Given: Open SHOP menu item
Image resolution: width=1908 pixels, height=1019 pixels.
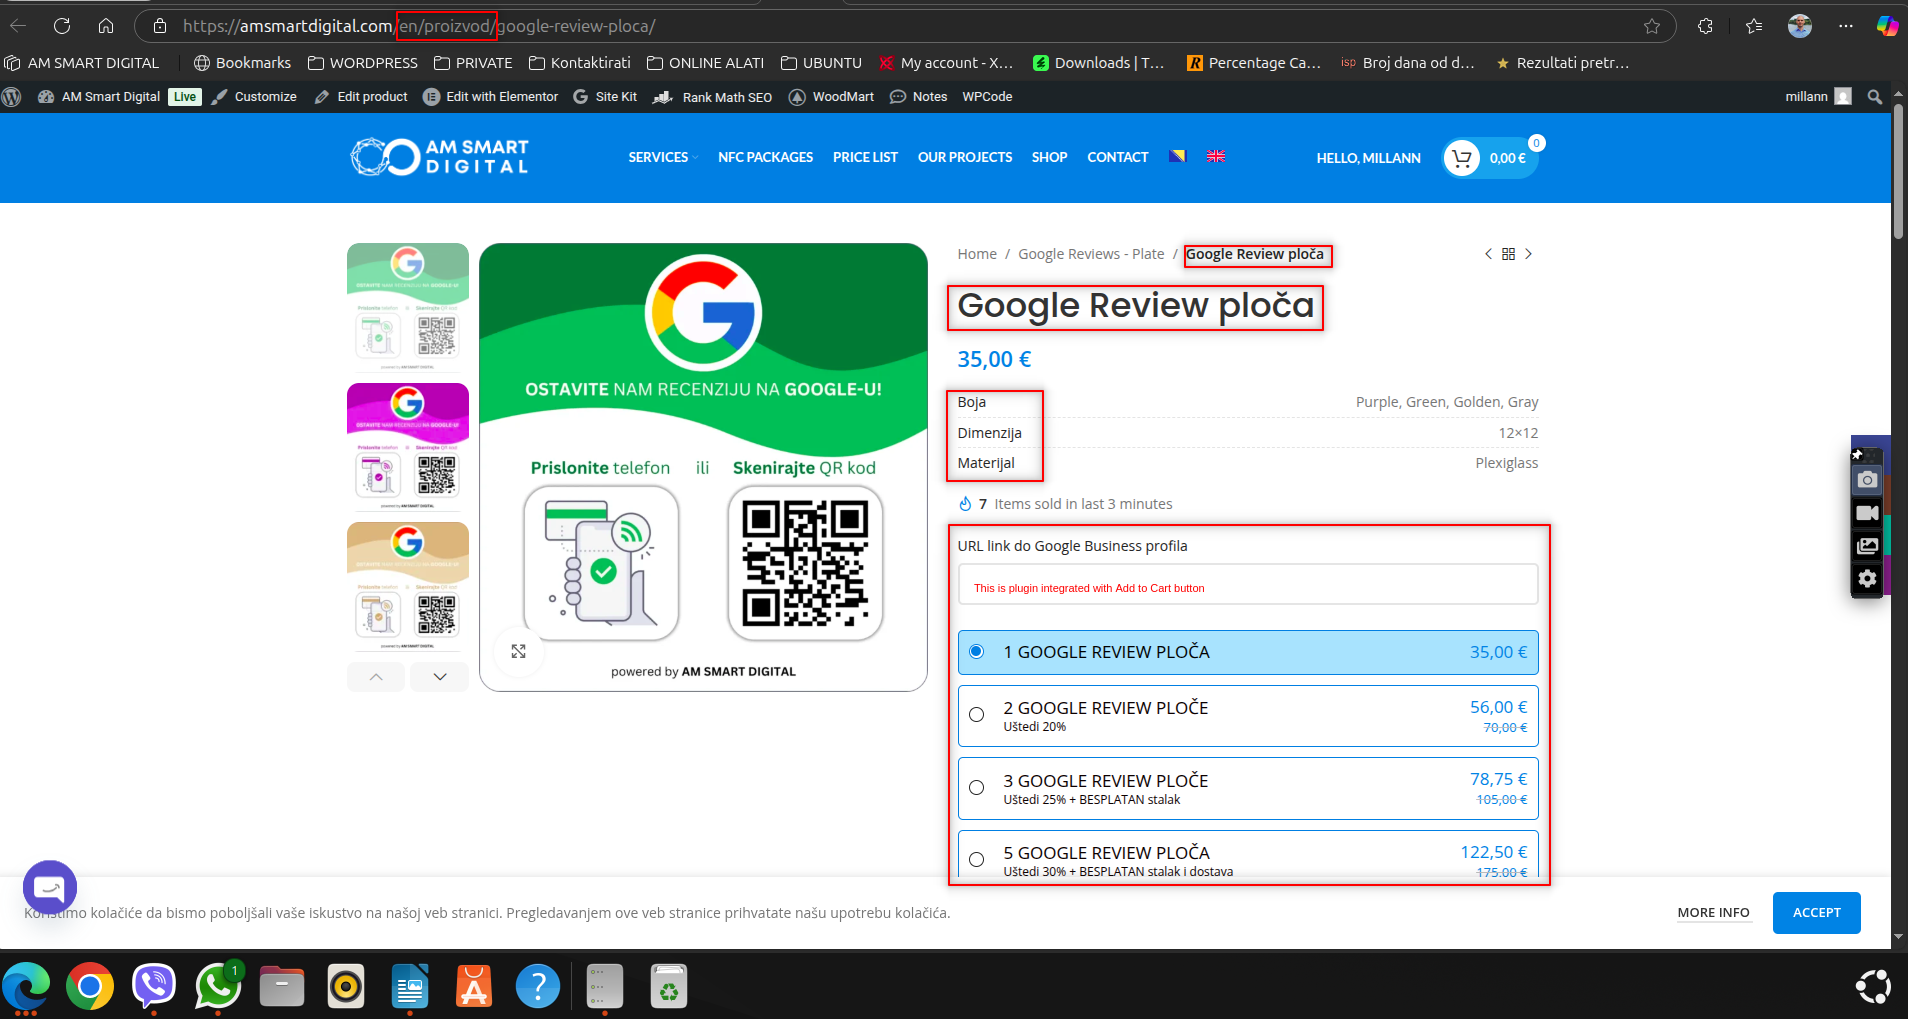Looking at the screenshot, I should coord(1049,157).
